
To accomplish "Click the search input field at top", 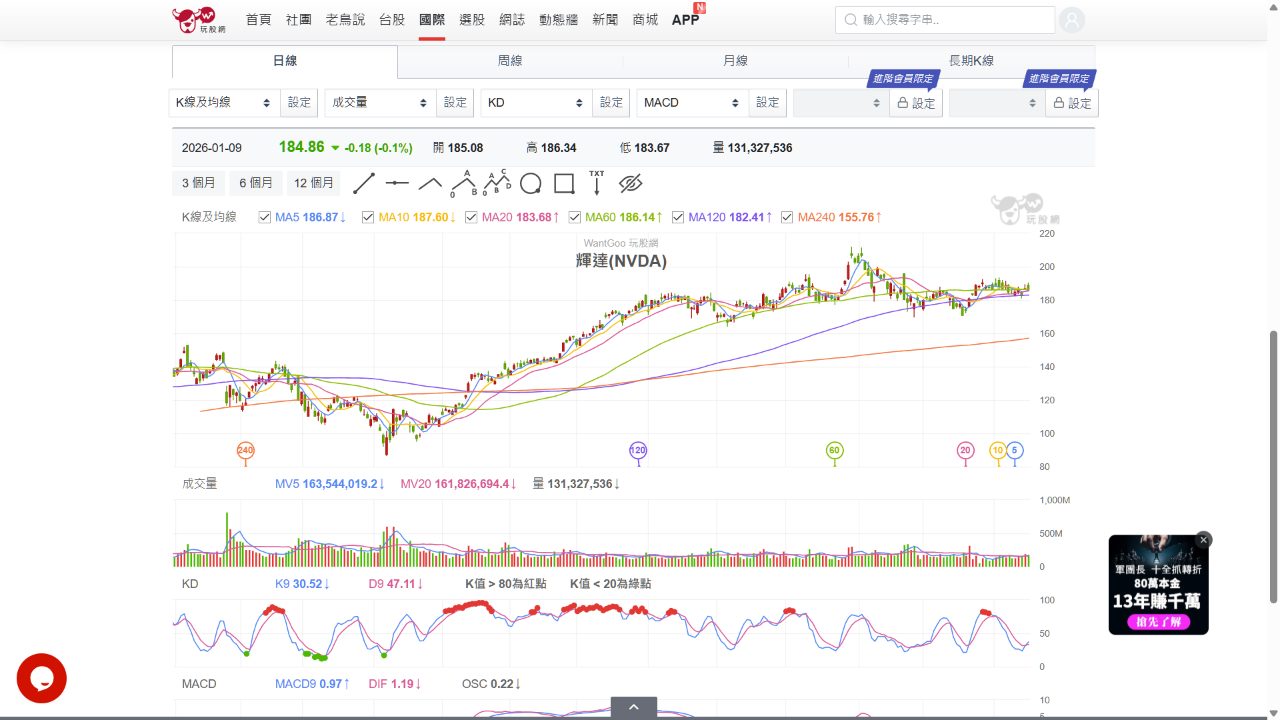I will pos(945,19).
